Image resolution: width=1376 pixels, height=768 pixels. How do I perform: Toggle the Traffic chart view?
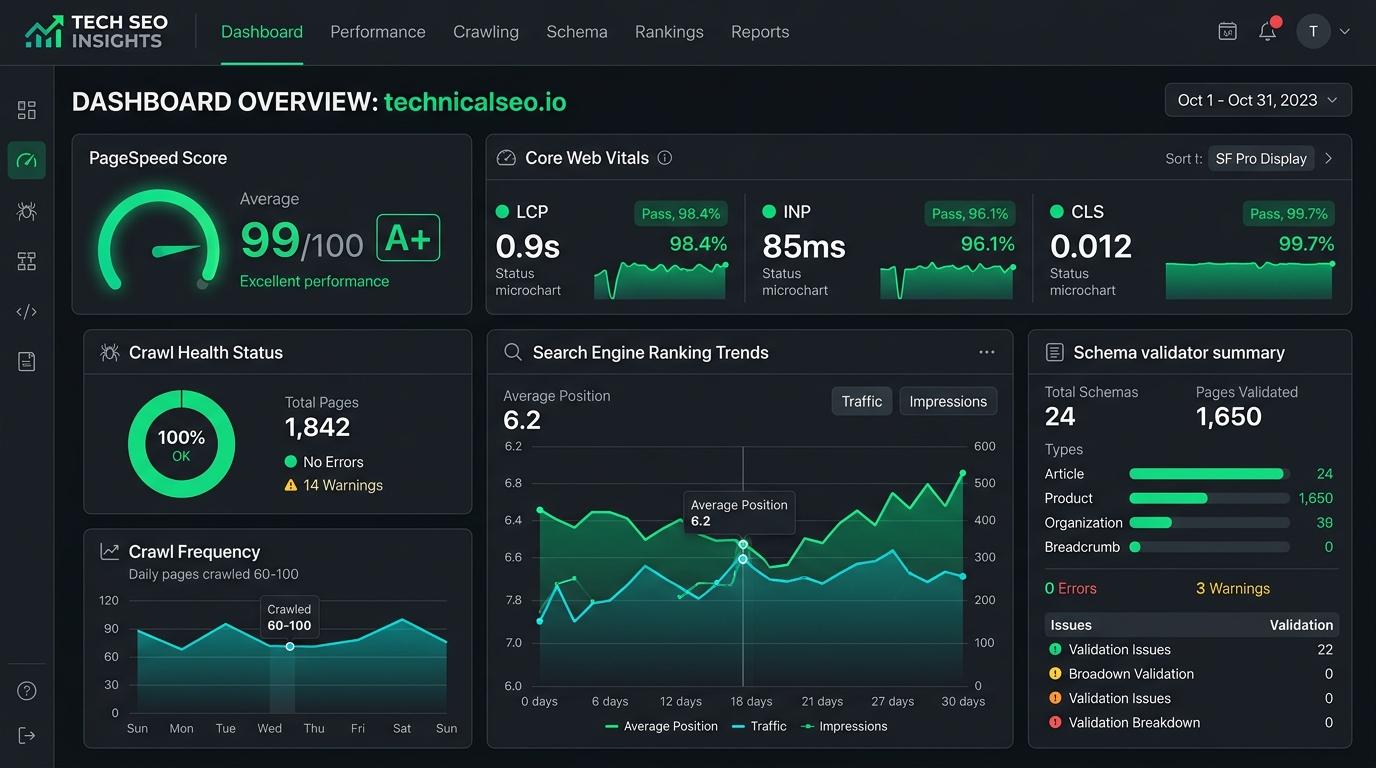[x=862, y=401]
